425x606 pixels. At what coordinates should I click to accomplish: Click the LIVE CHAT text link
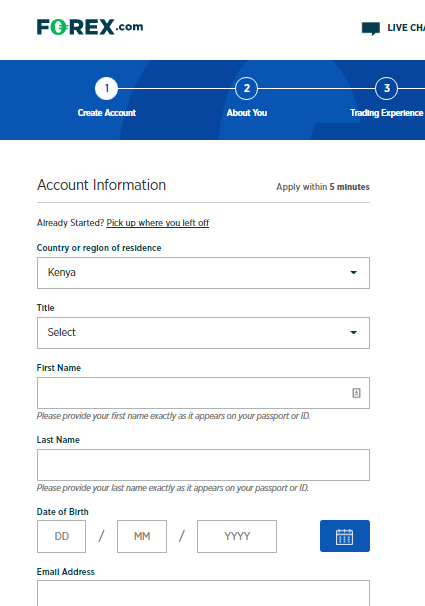[406, 28]
